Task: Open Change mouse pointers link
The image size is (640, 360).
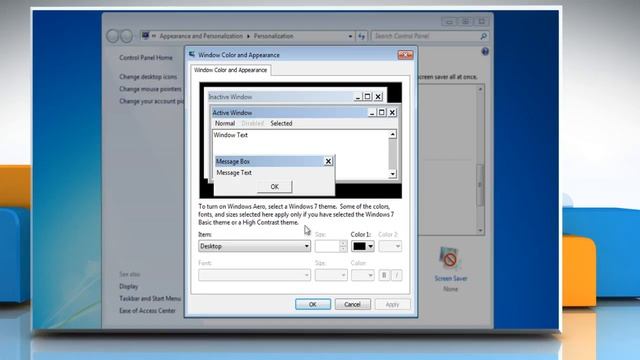Action: 150,89
